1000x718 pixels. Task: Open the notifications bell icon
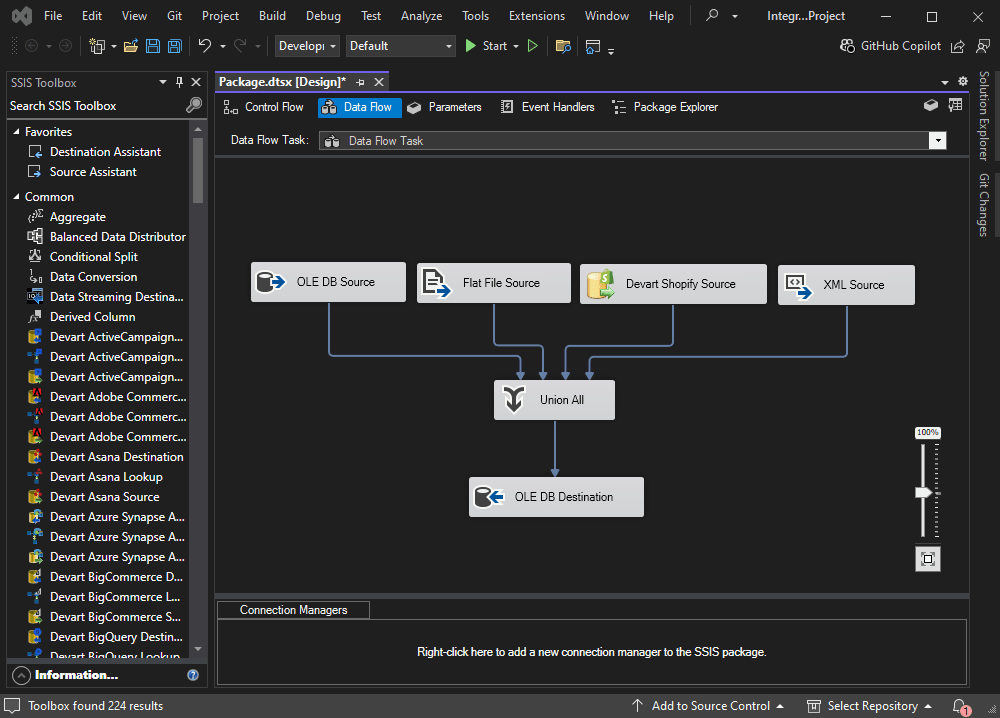point(960,706)
